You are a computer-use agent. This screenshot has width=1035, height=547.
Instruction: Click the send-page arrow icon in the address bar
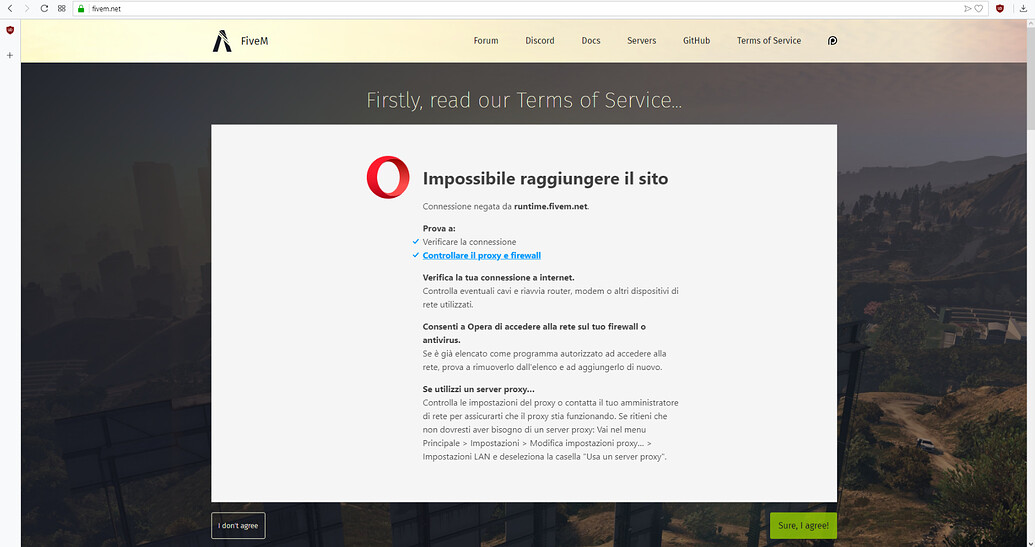click(x=968, y=9)
